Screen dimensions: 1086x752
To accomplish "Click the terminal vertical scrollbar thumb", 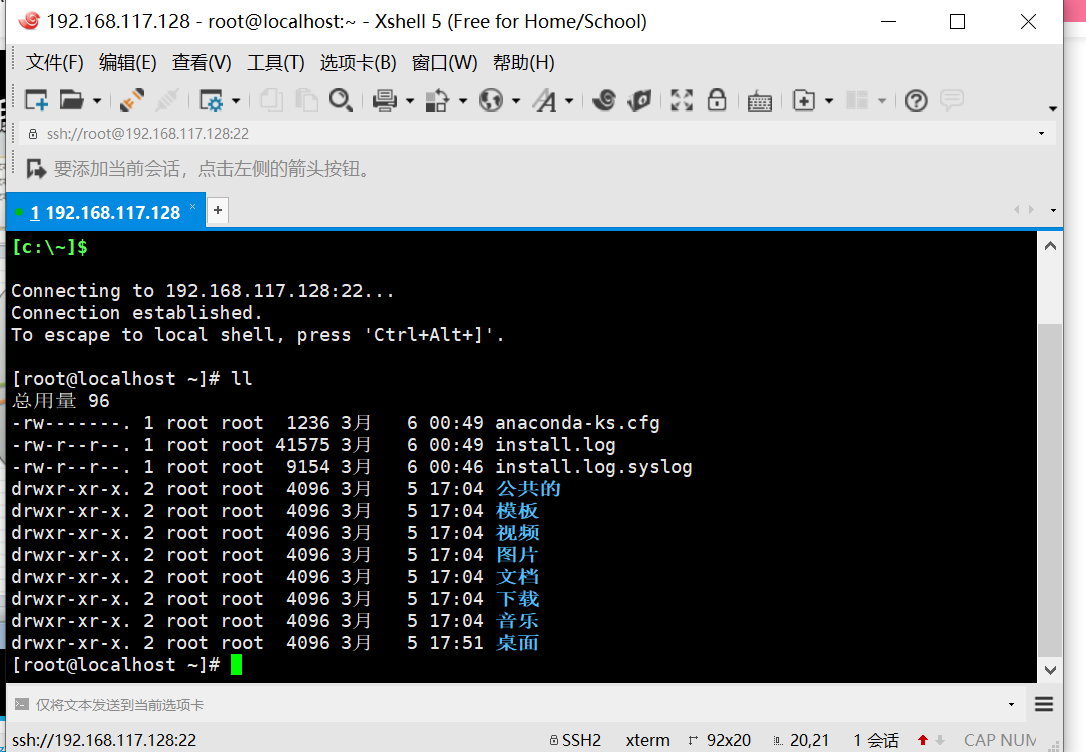I will tap(1050, 490).
